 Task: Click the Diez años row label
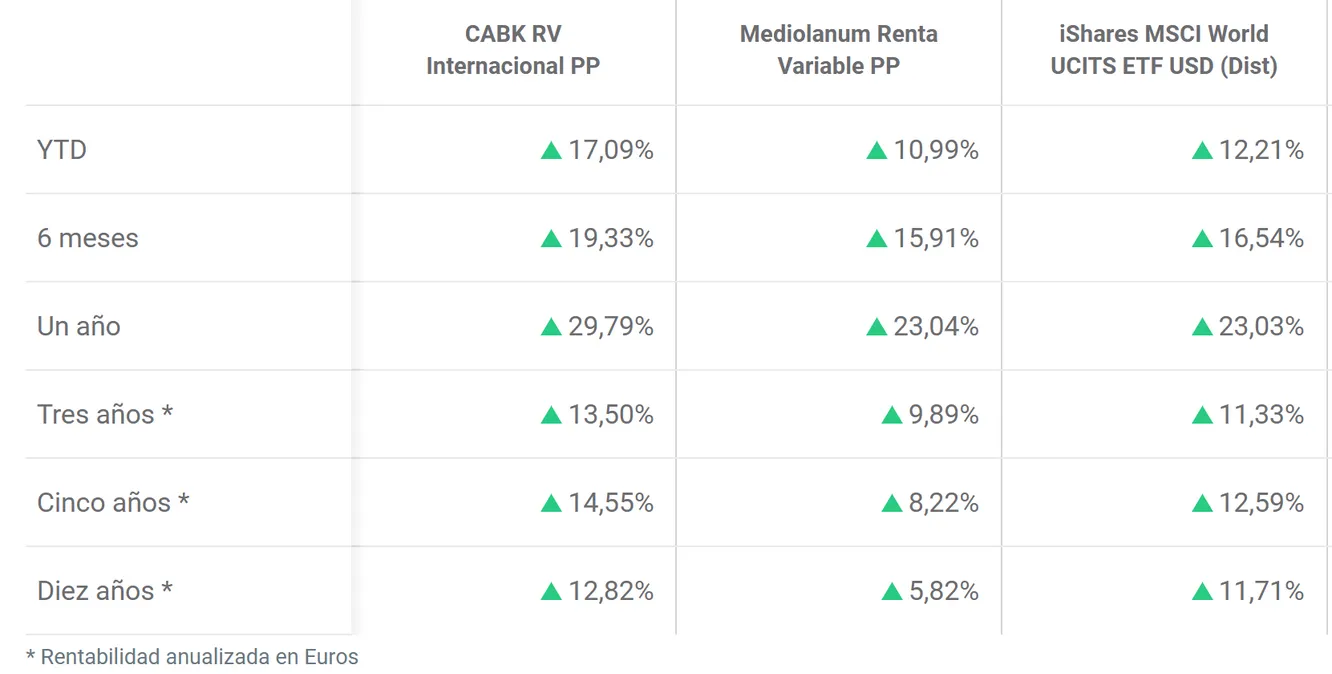coord(105,590)
